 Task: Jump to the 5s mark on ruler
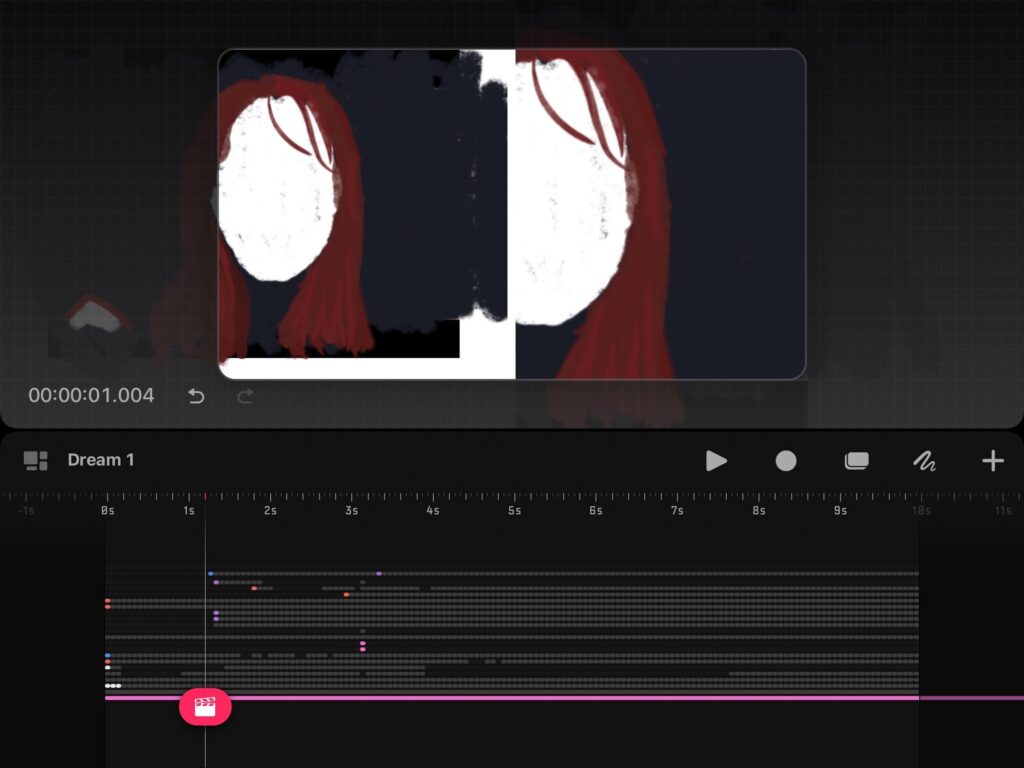pos(514,511)
